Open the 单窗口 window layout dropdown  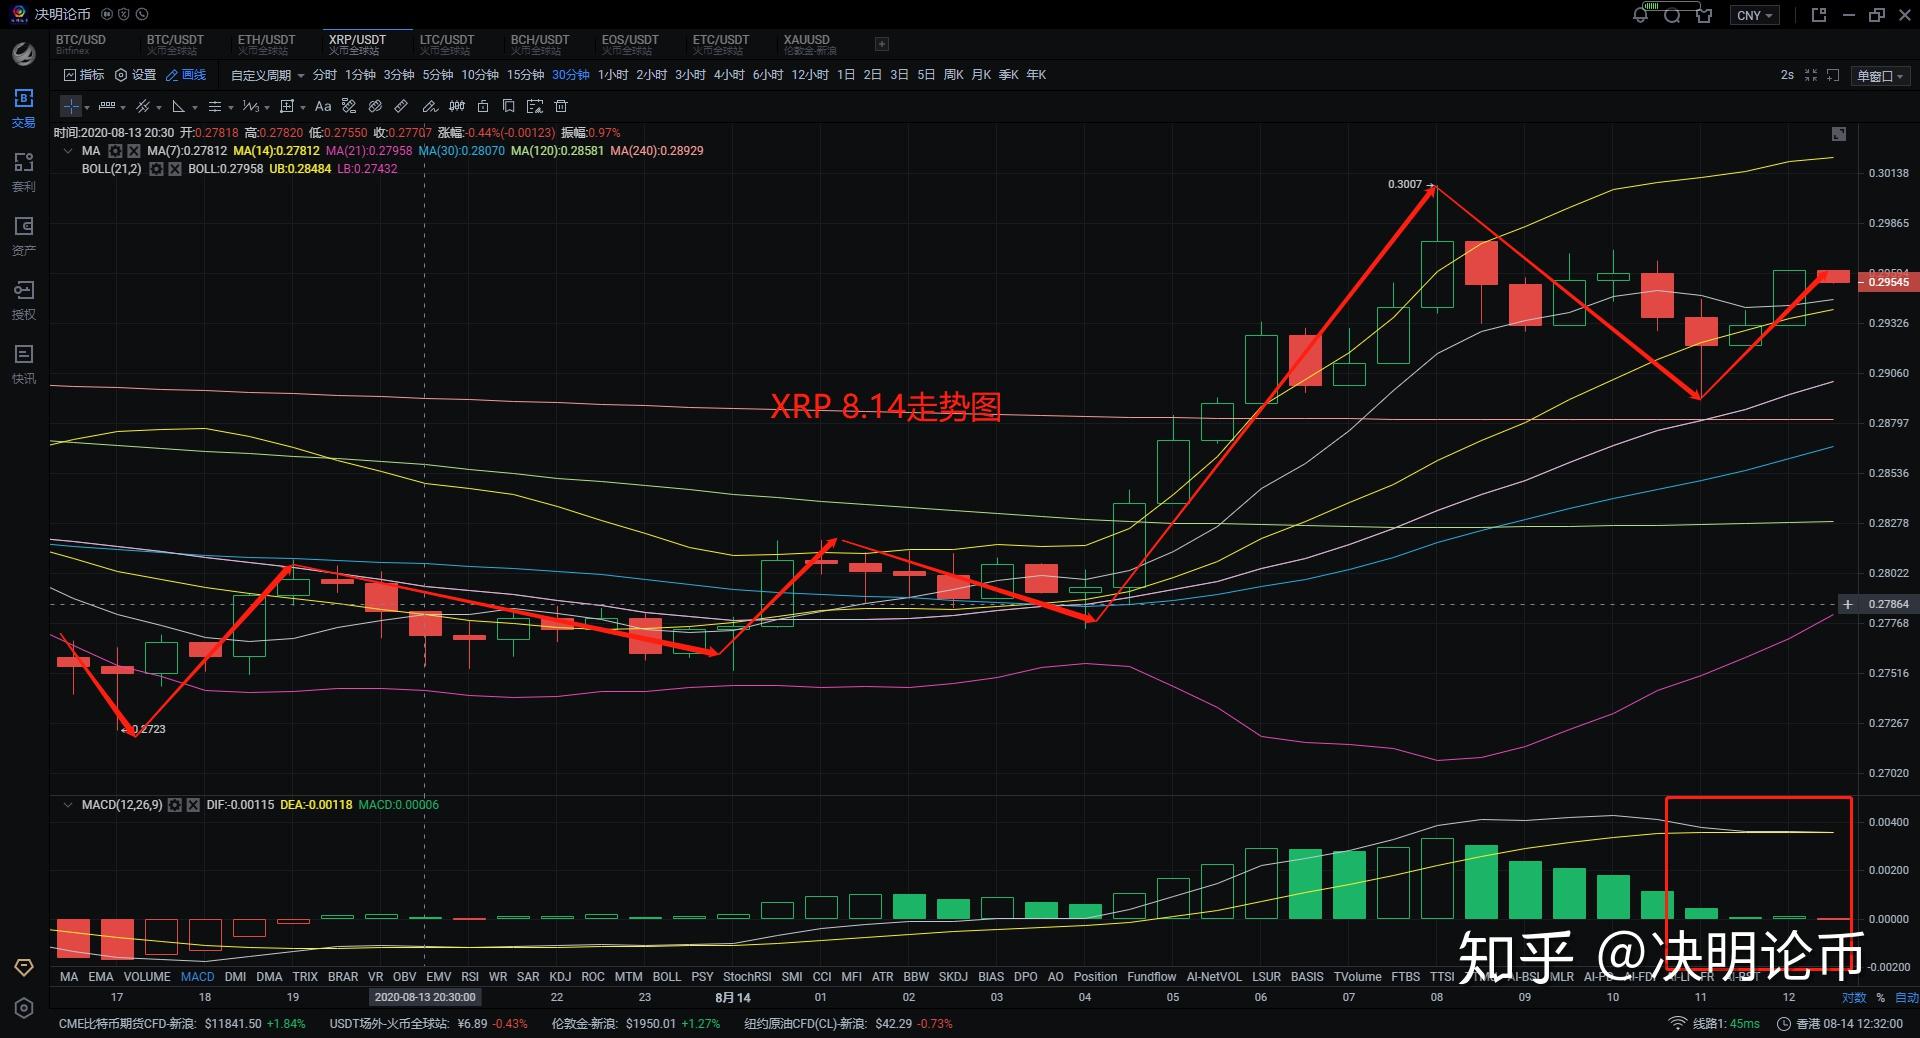1880,76
